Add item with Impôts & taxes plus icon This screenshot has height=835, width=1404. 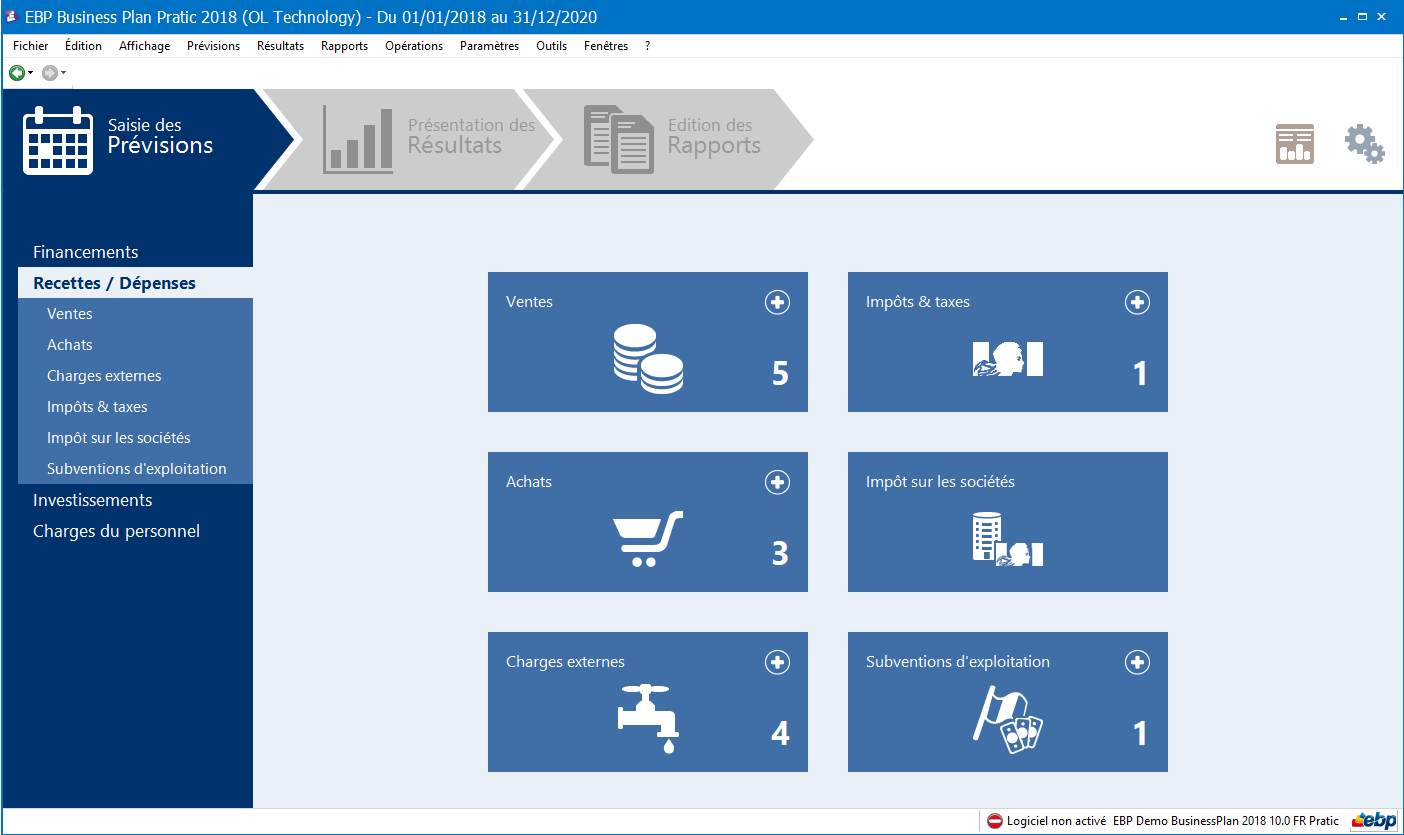[1137, 302]
